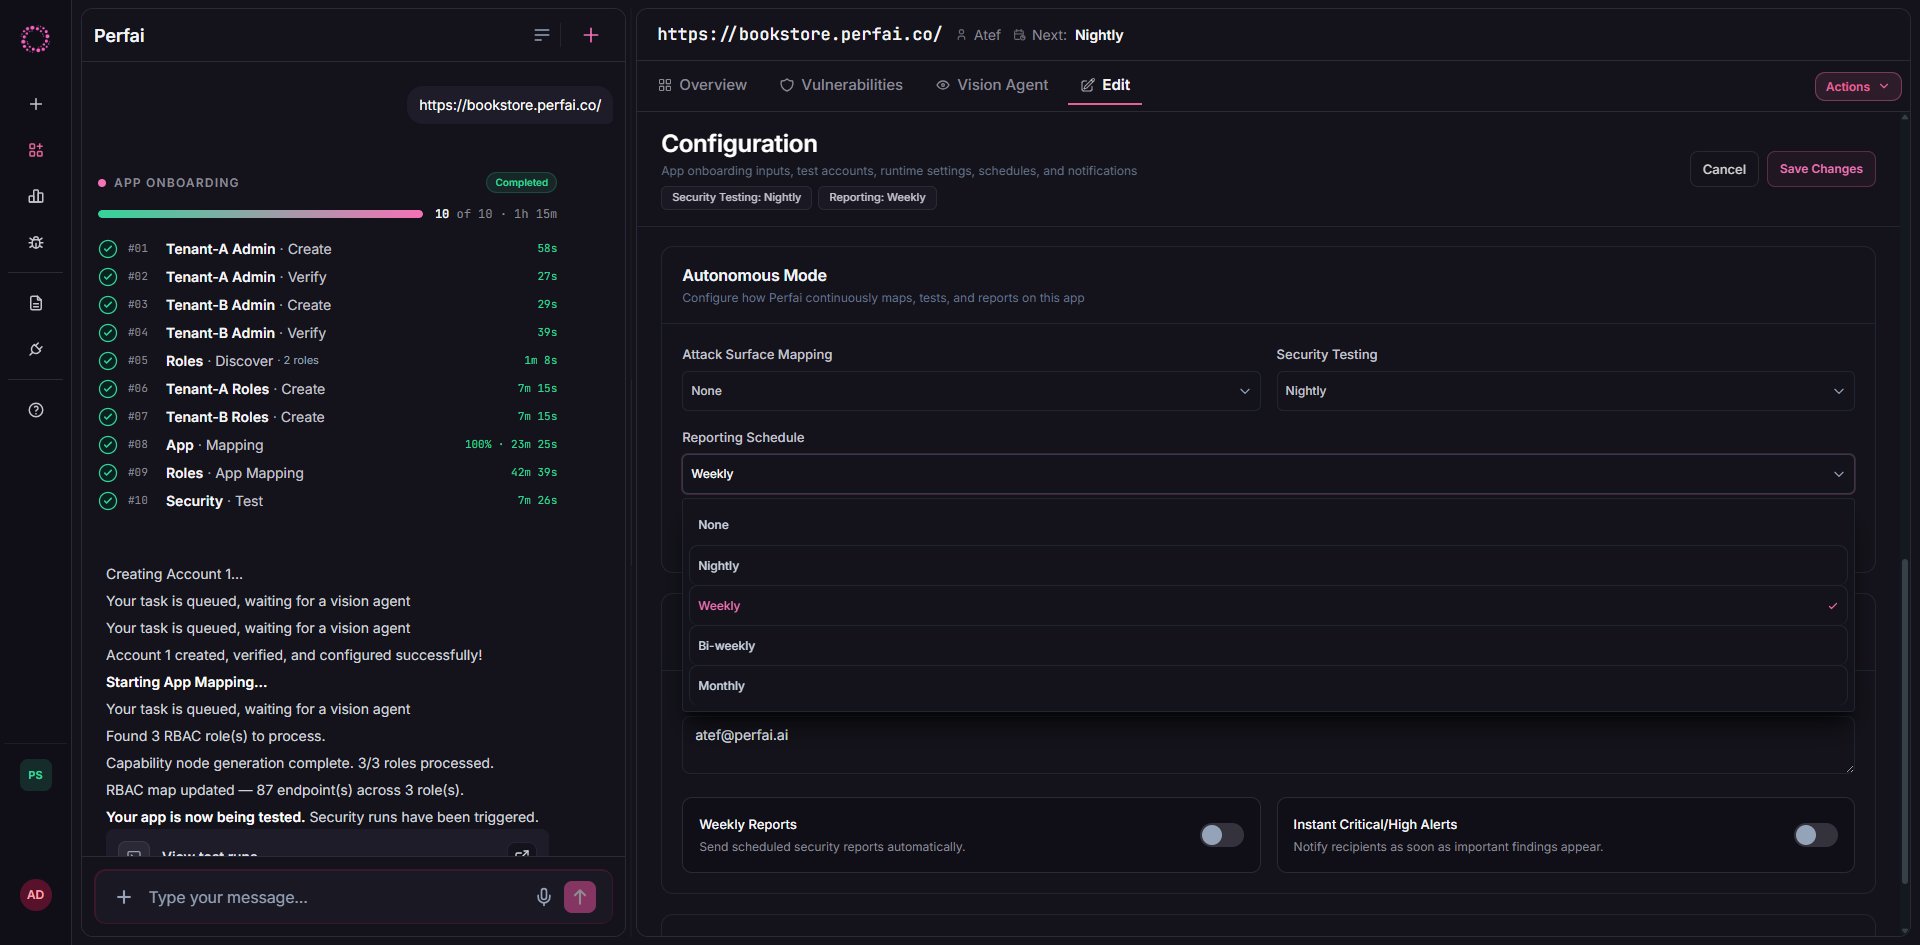Open the external link icon on test runs card
Viewport: 1920px width, 945px height.
[x=521, y=853]
